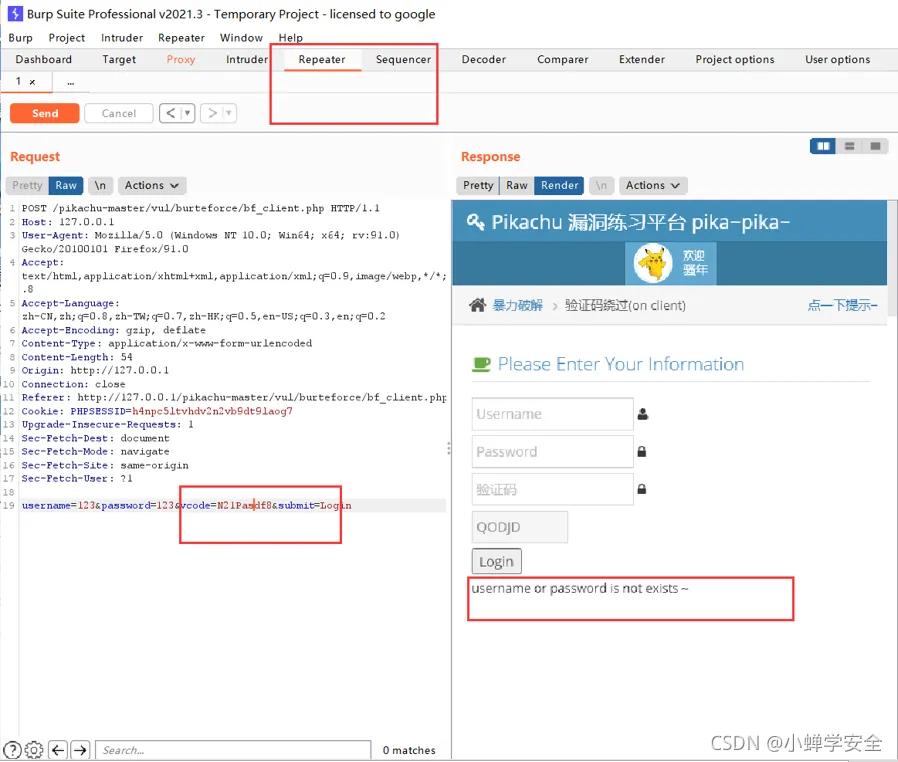Follow the 暴力破解 breadcrumb link

[518, 305]
